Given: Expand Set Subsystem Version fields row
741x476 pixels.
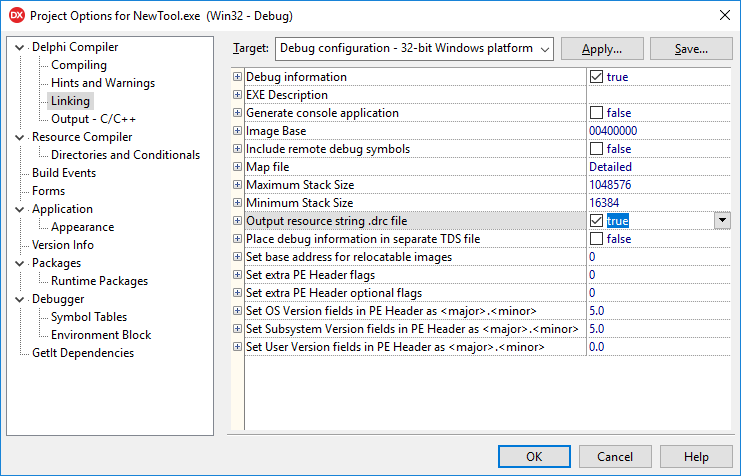Looking at the screenshot, I should [237, 329].
